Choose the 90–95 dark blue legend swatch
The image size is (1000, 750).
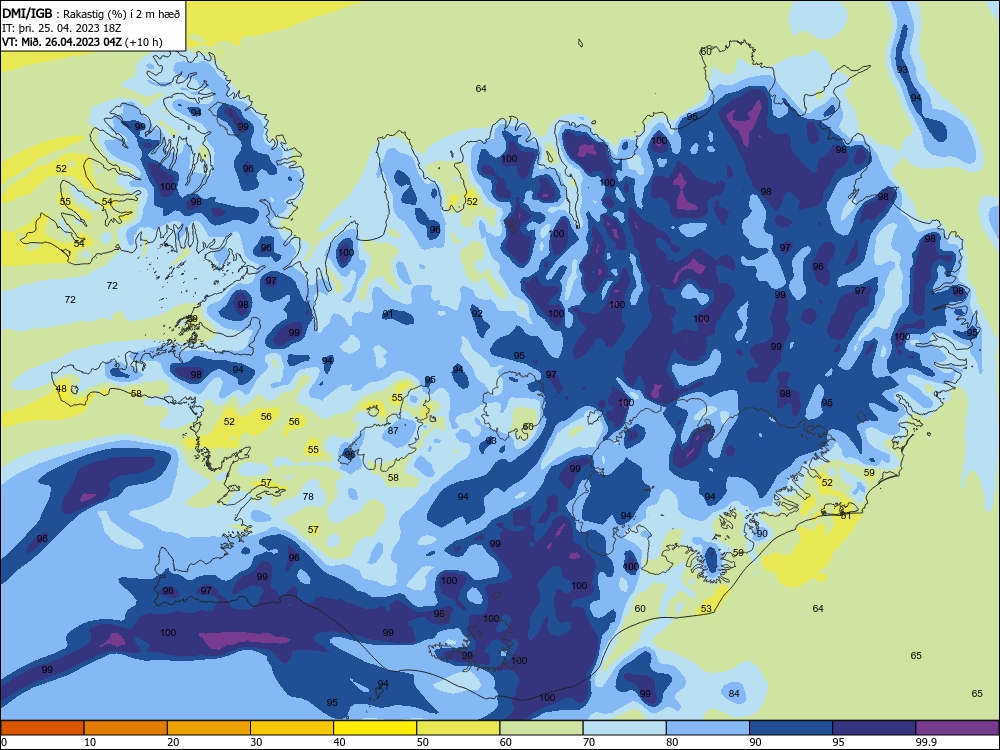791,728
